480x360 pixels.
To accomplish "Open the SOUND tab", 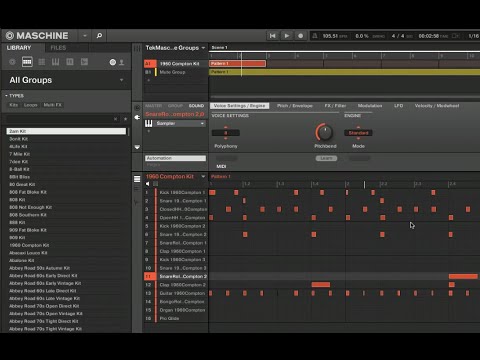I will click(x=196, y=106).
